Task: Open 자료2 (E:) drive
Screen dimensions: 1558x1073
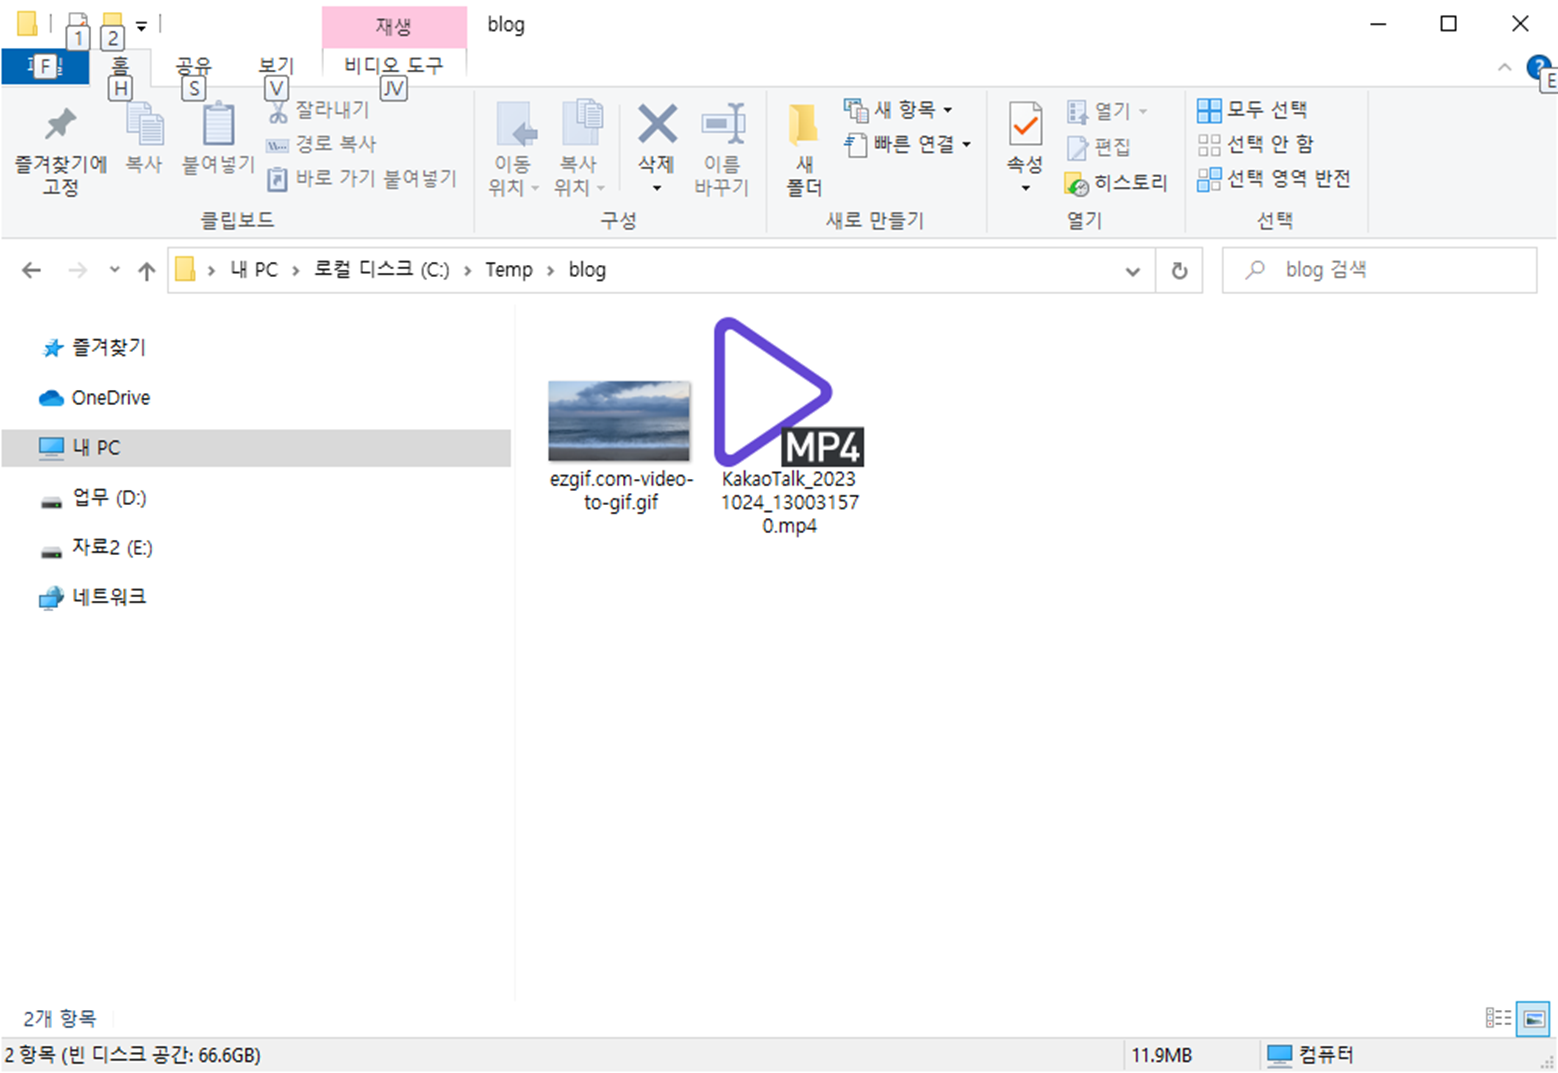Action: (112, 548)
